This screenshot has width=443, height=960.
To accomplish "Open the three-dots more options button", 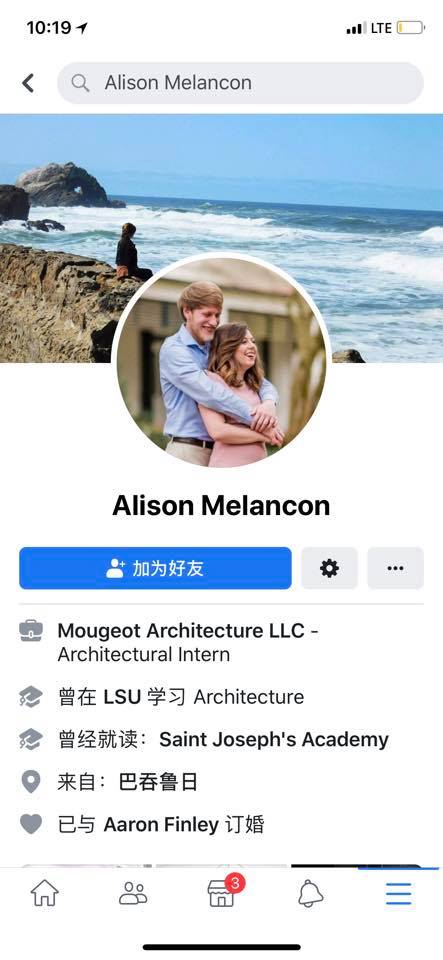I will (x=395, y=568).
